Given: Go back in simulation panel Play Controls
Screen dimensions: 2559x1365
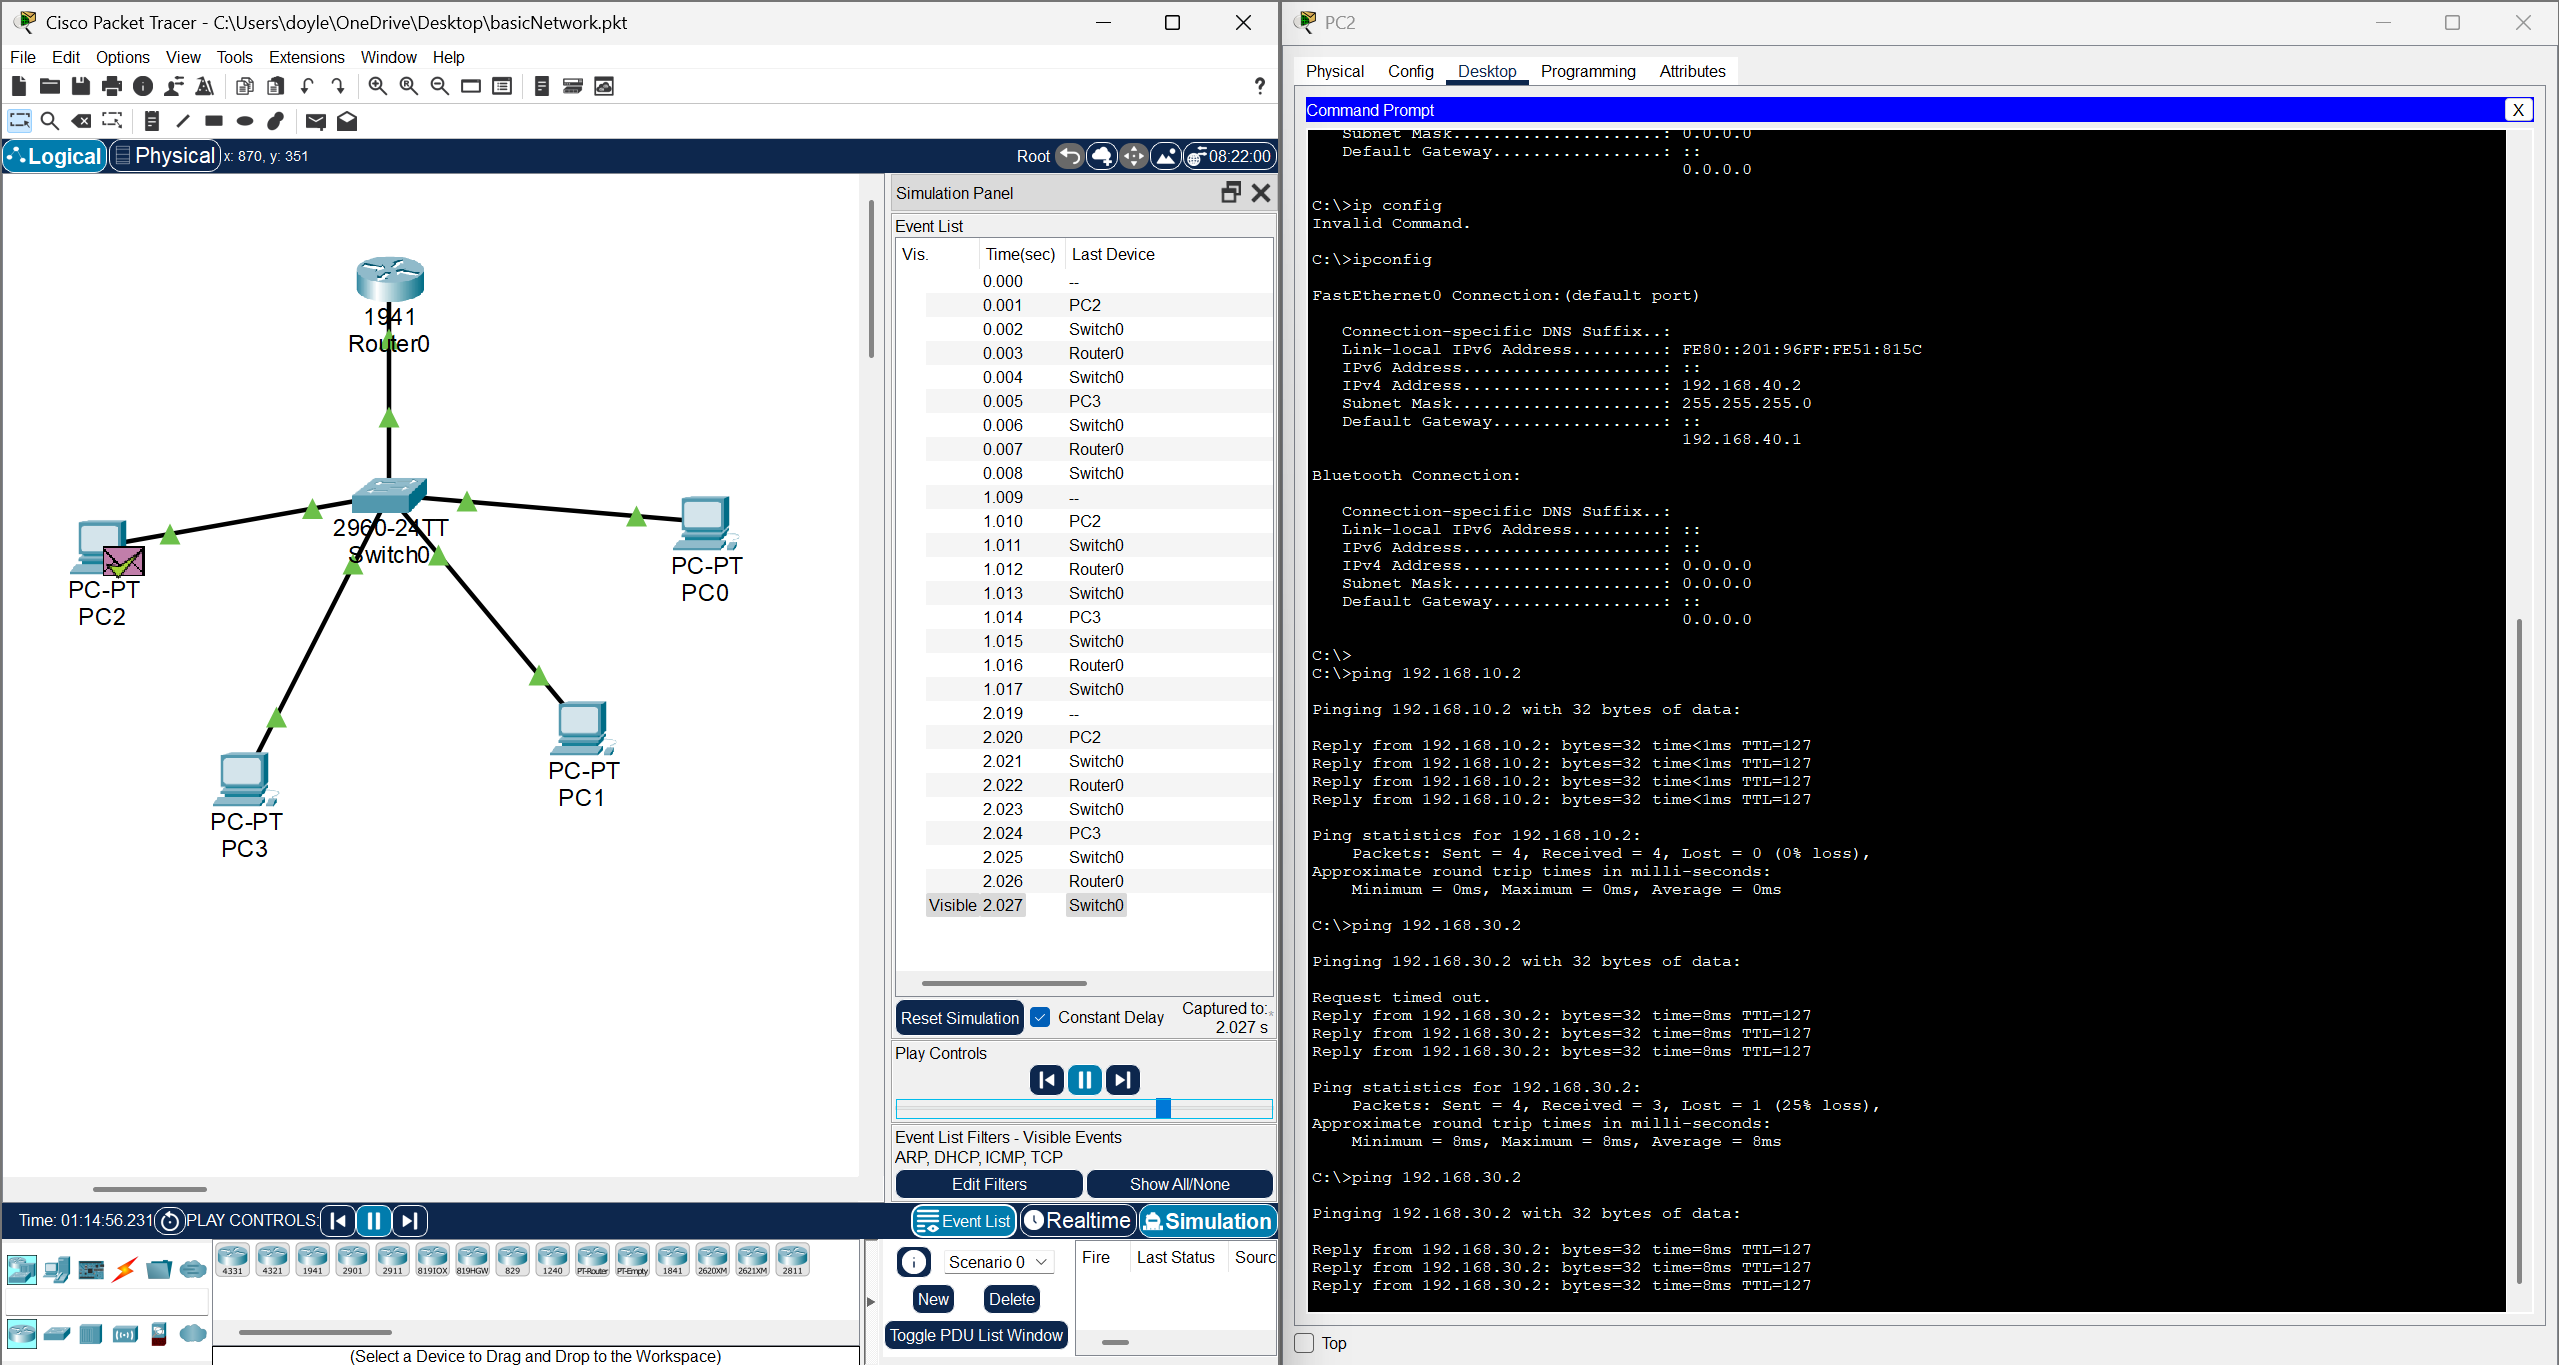Looking at the screenshot, I should click(1046, 1080).
